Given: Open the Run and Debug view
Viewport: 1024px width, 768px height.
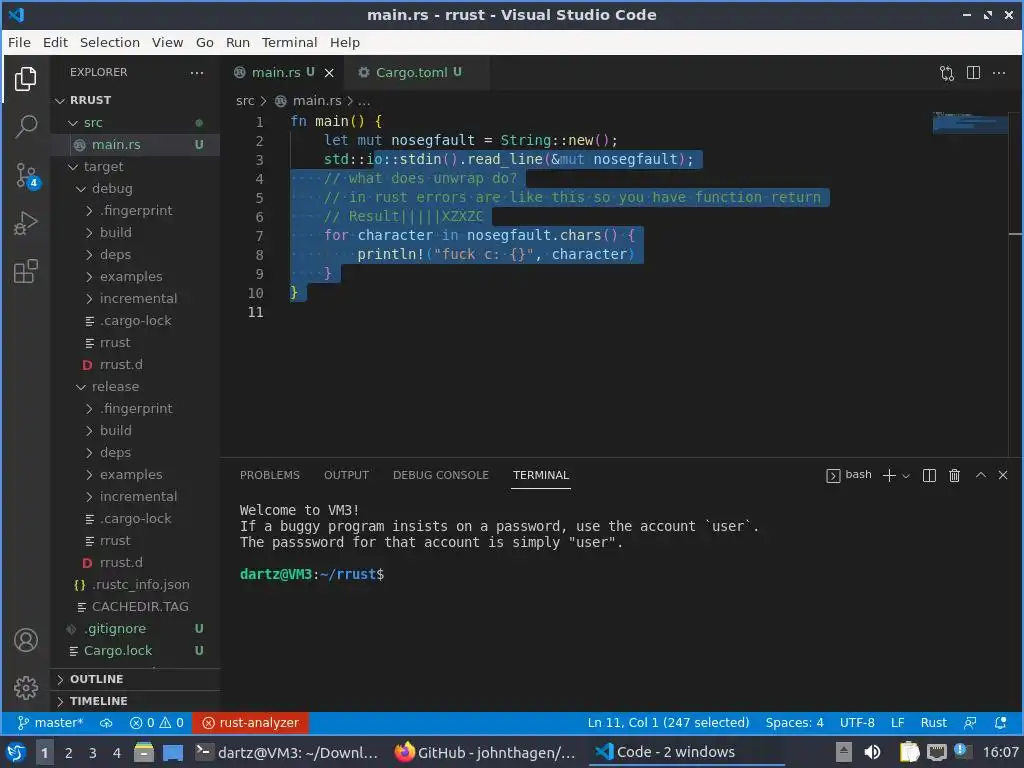Looking at the screenshot, I should (25, 223).
